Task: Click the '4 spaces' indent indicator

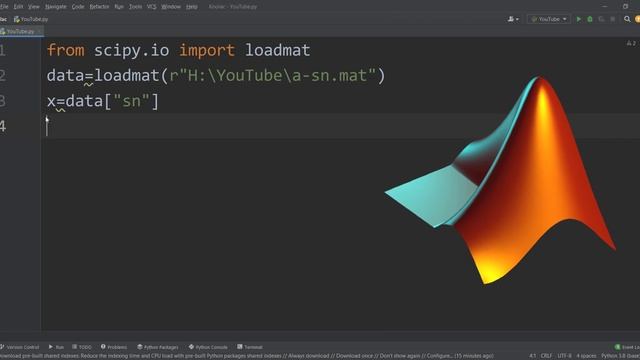Action: pos(586,356)
